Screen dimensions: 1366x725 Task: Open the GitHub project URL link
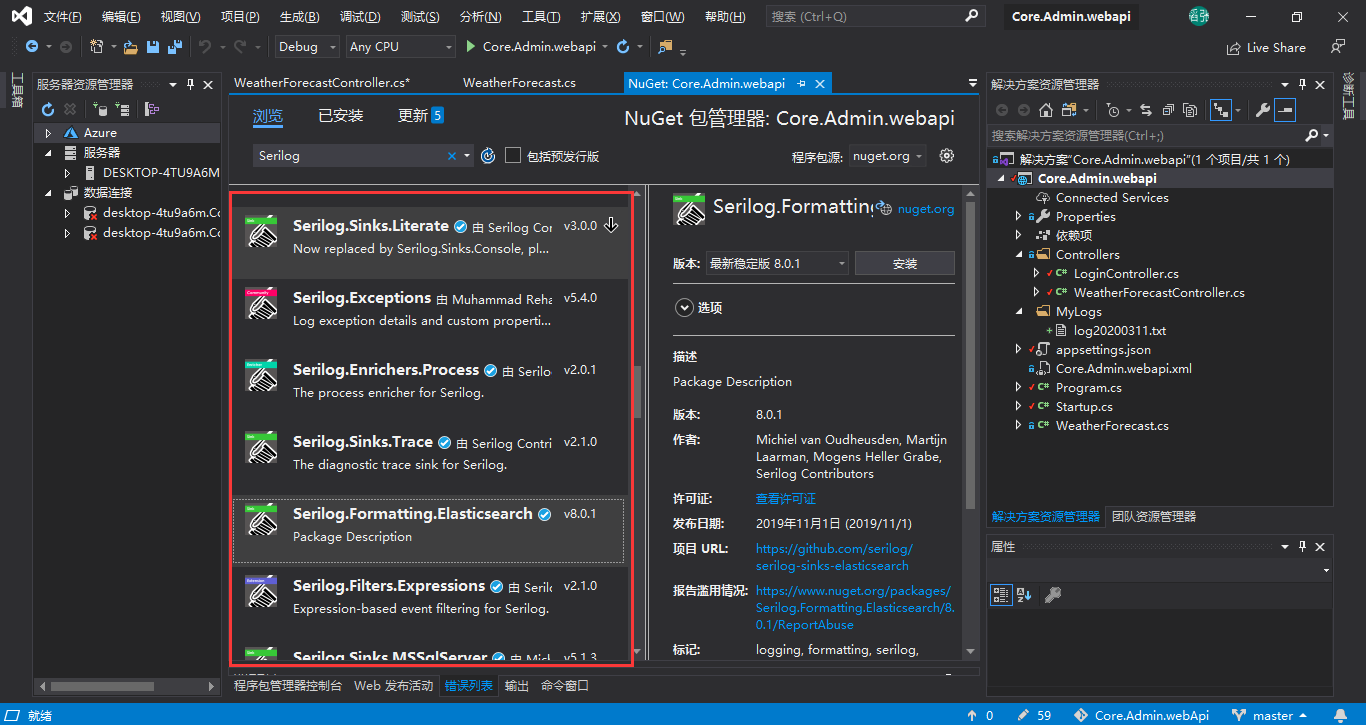[x=834, y=557]
